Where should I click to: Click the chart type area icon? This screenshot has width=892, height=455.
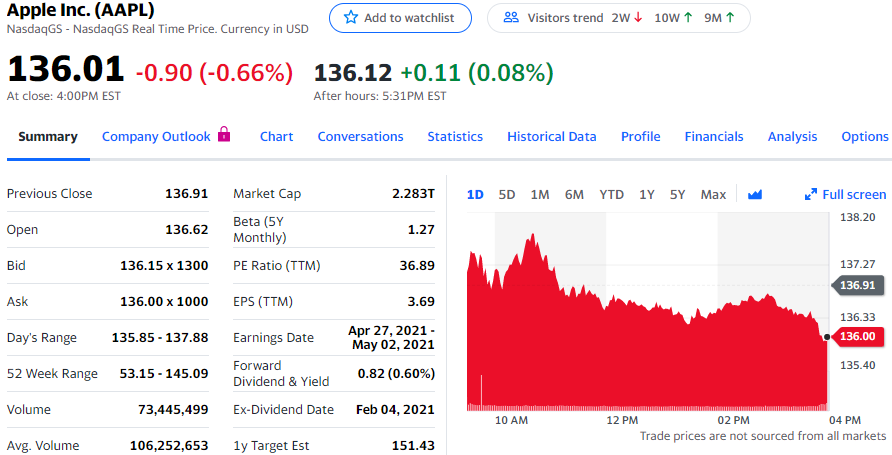(755, 194)
